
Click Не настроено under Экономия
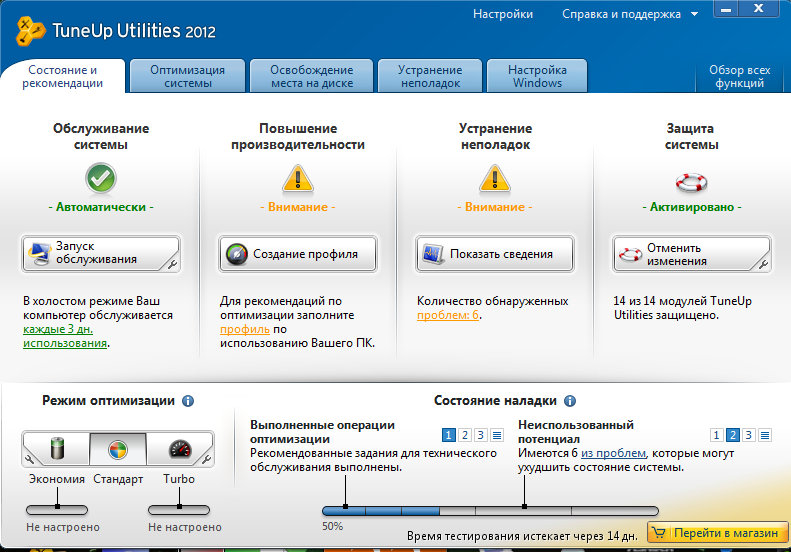click(x=63, y=527)
